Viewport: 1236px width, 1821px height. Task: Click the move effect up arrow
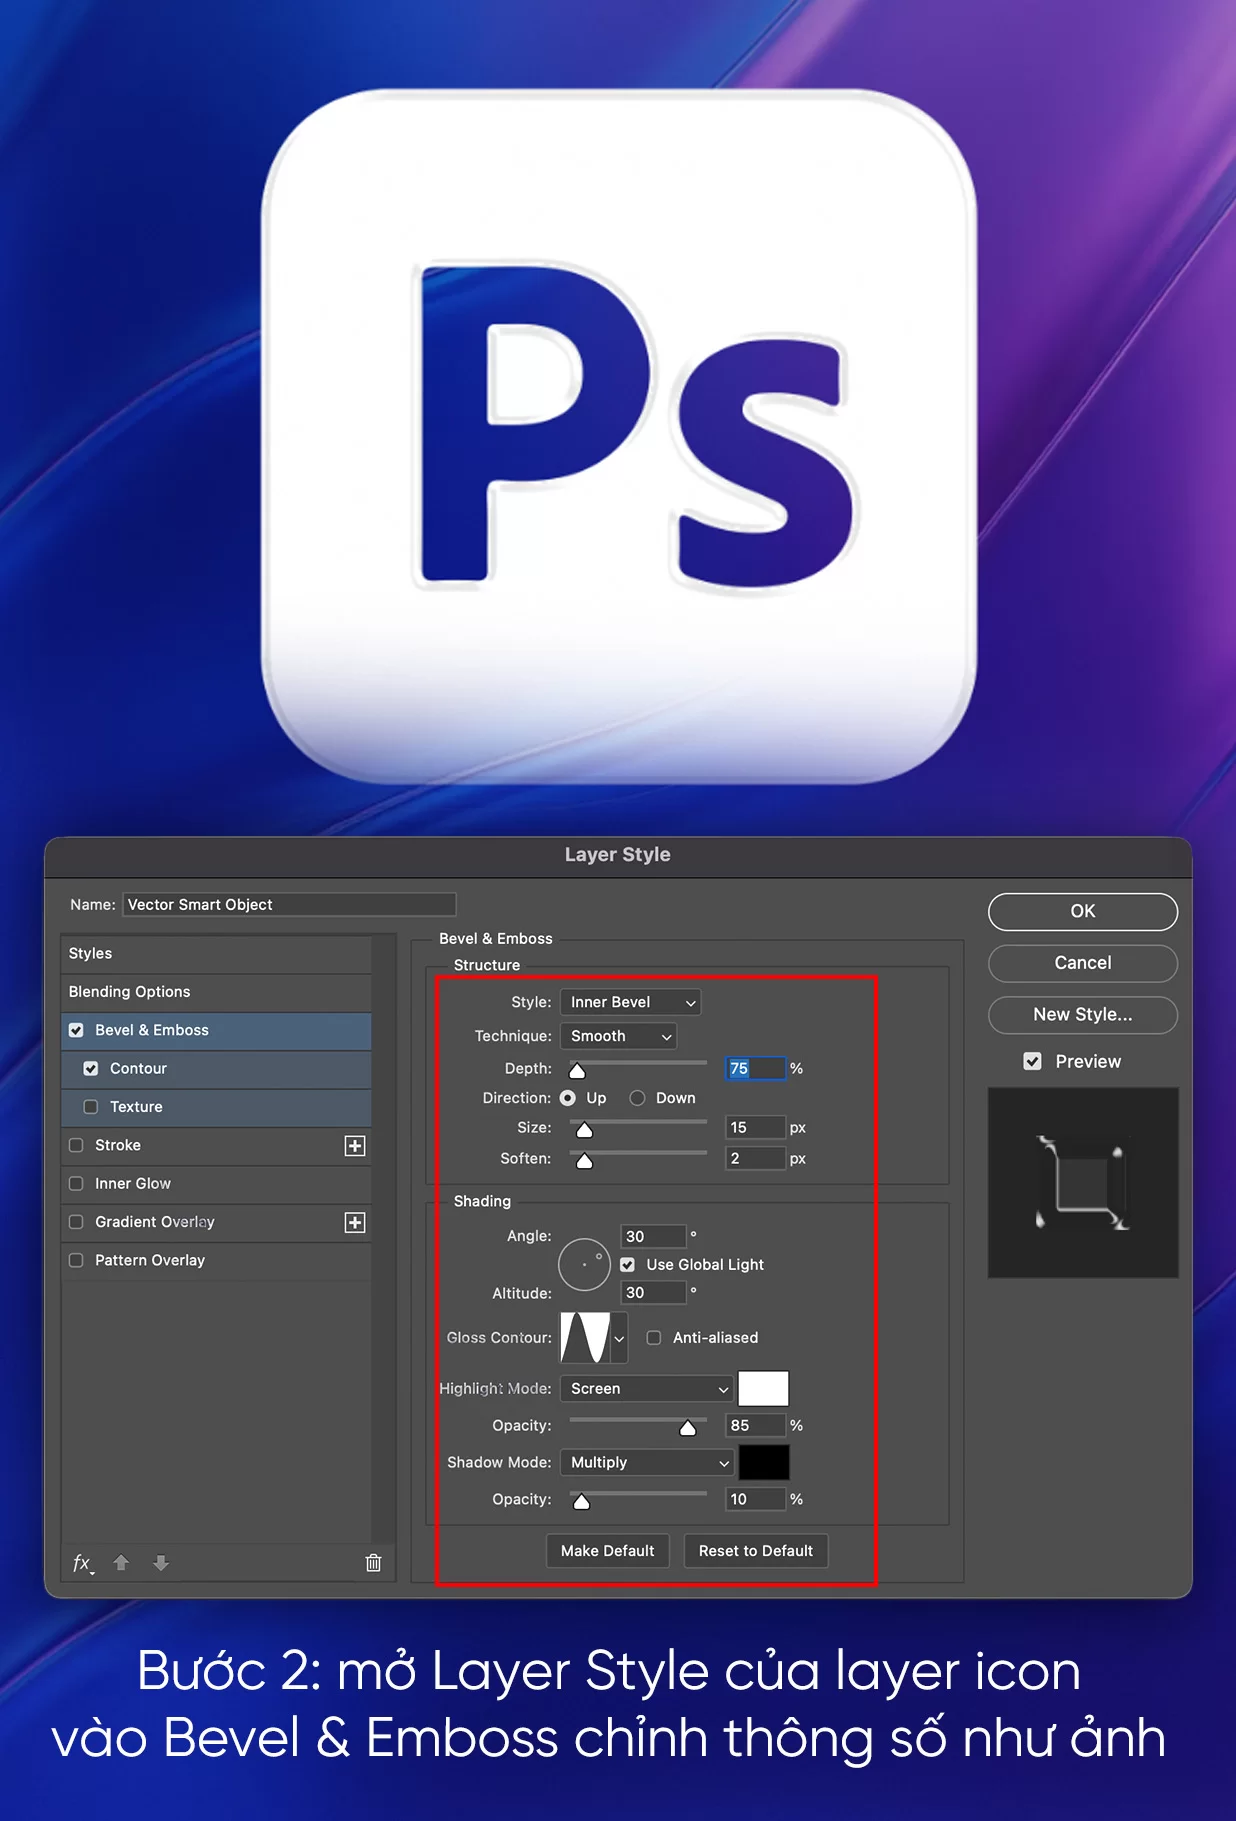coord(121,1563)
